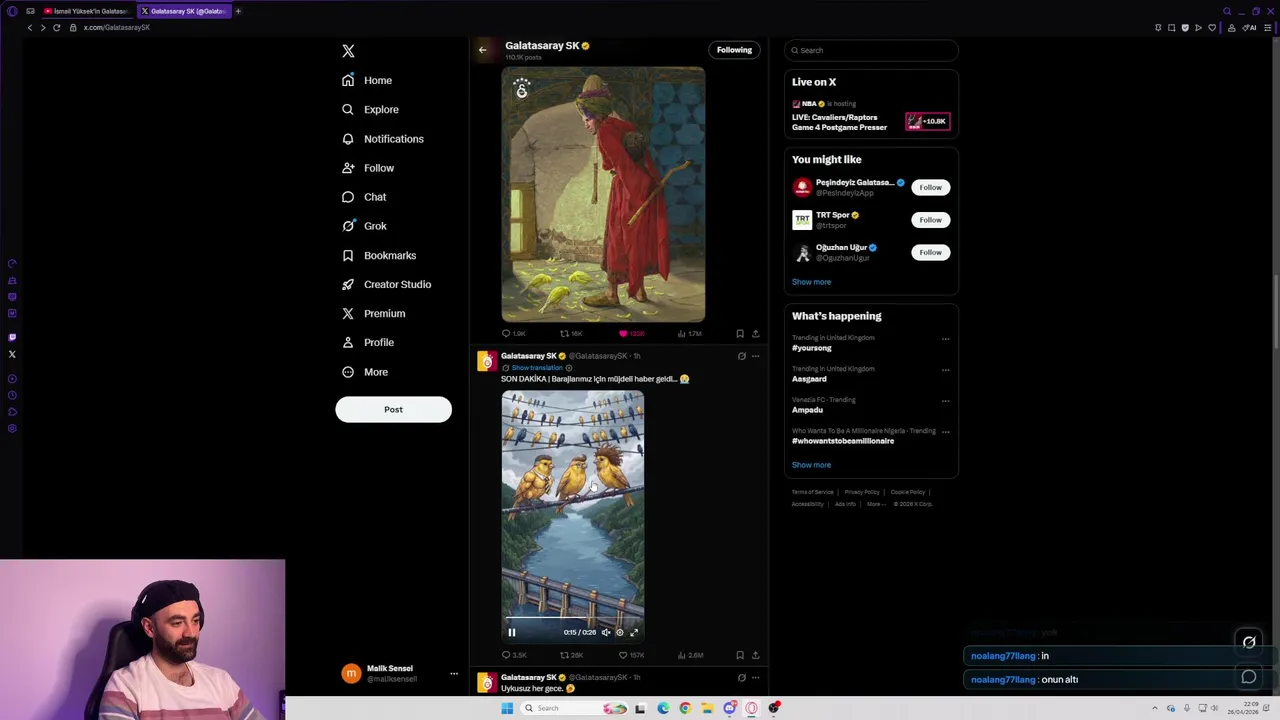Image resolution: width=1280 pixels, height=720 pixels.
Task: Open Bookmarks in the sidebar
Action: coord(379,256)
